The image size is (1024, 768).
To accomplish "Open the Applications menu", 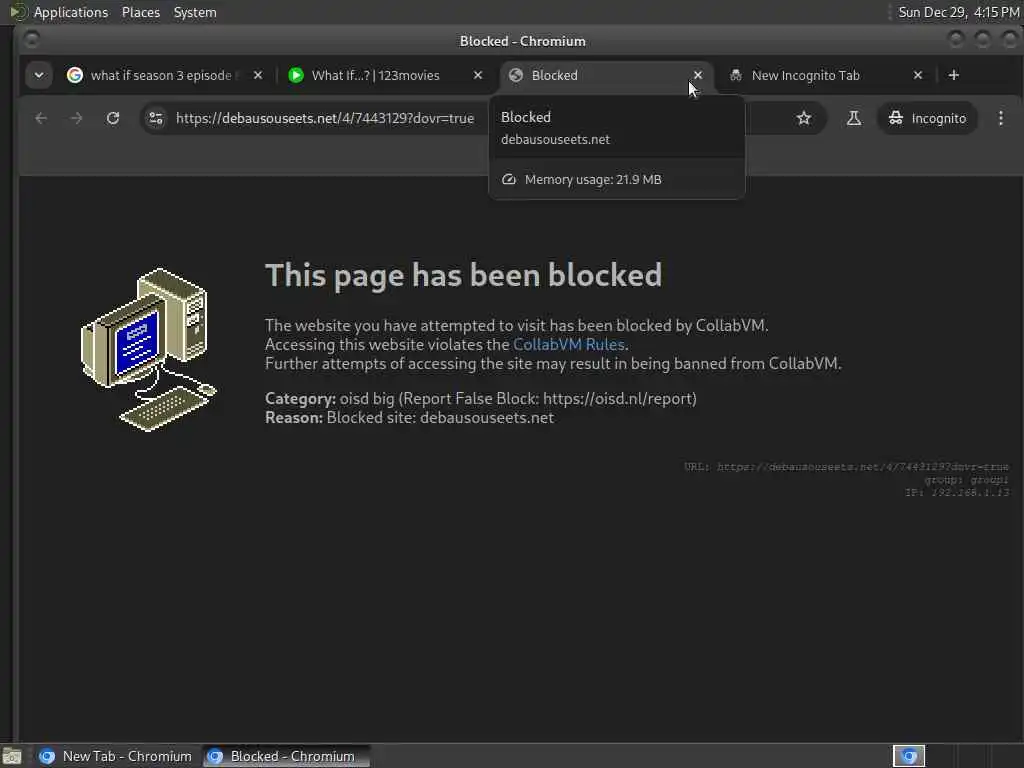I will pyautogui.click(x=71, y=12).
